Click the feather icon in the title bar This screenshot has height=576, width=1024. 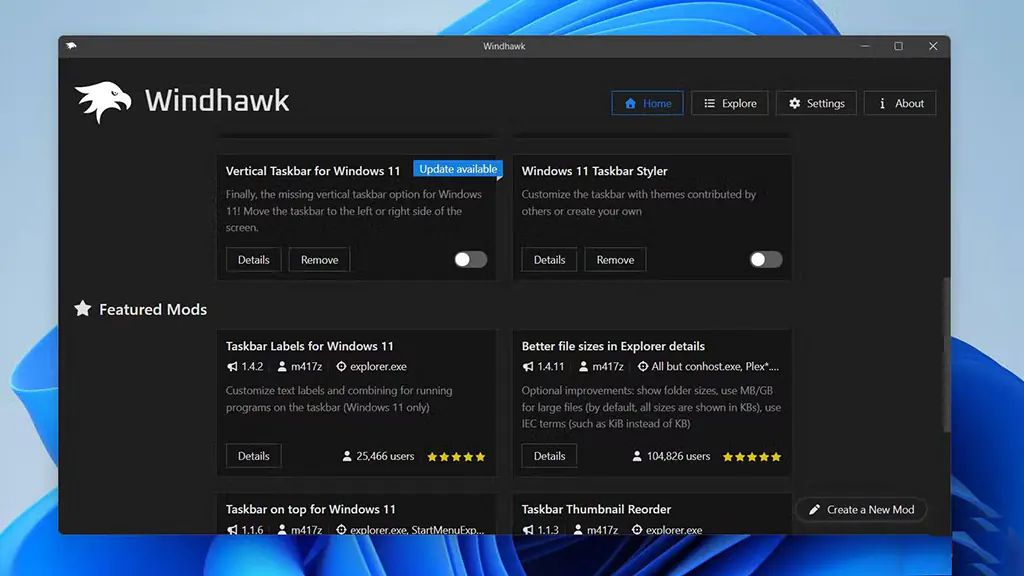70,46
